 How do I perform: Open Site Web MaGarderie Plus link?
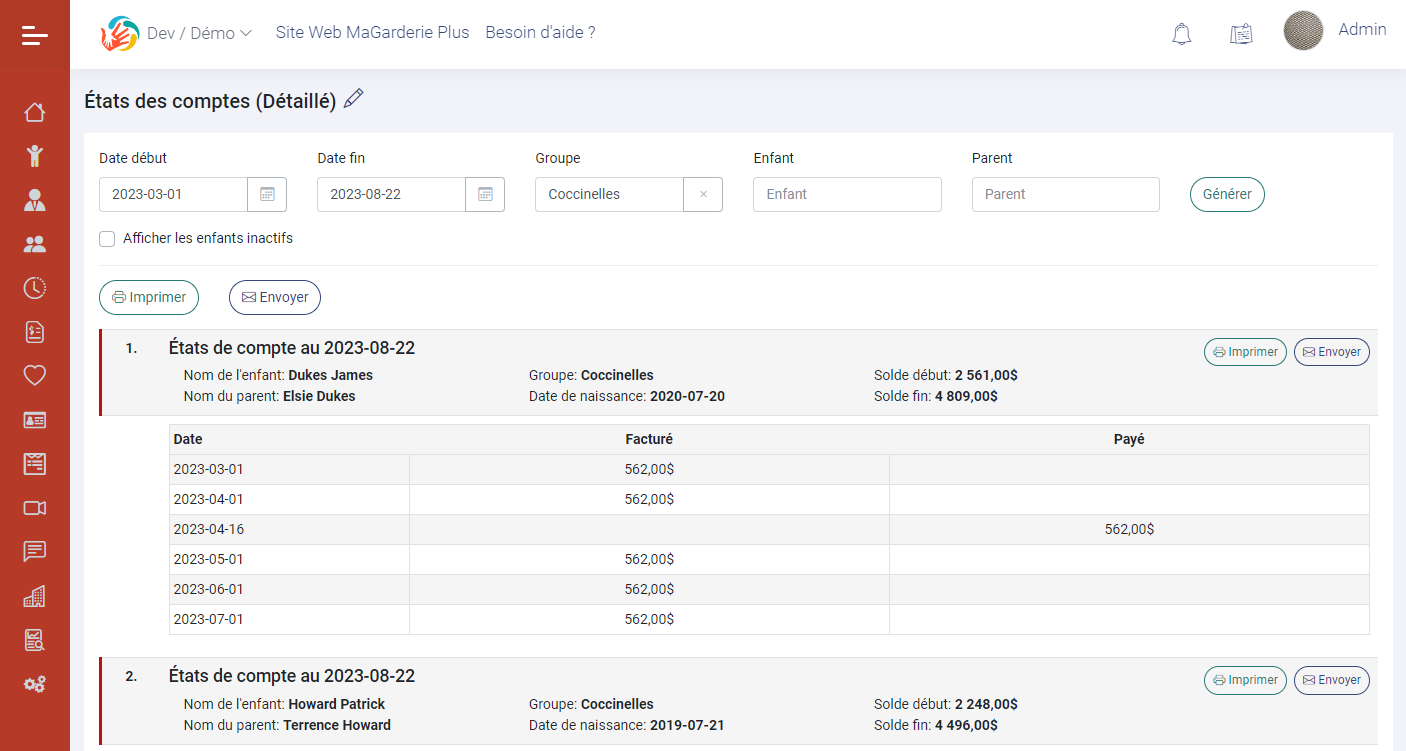(x=372, y=32)
